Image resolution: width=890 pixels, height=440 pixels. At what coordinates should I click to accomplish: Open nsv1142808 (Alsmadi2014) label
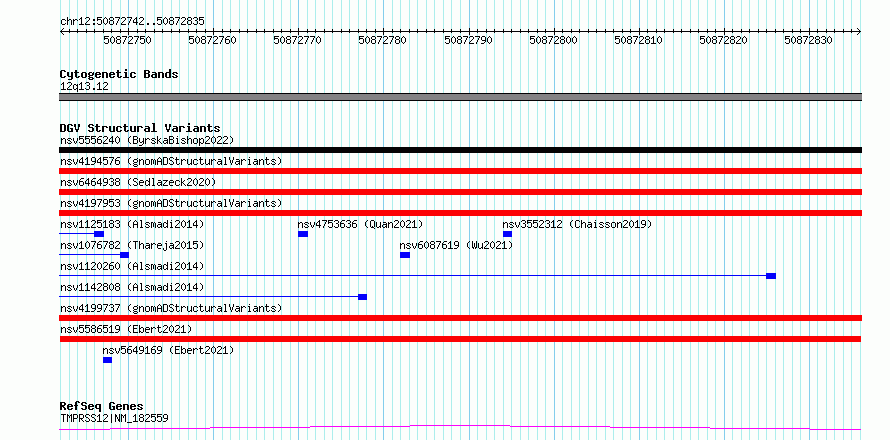[x=132, y=287]
